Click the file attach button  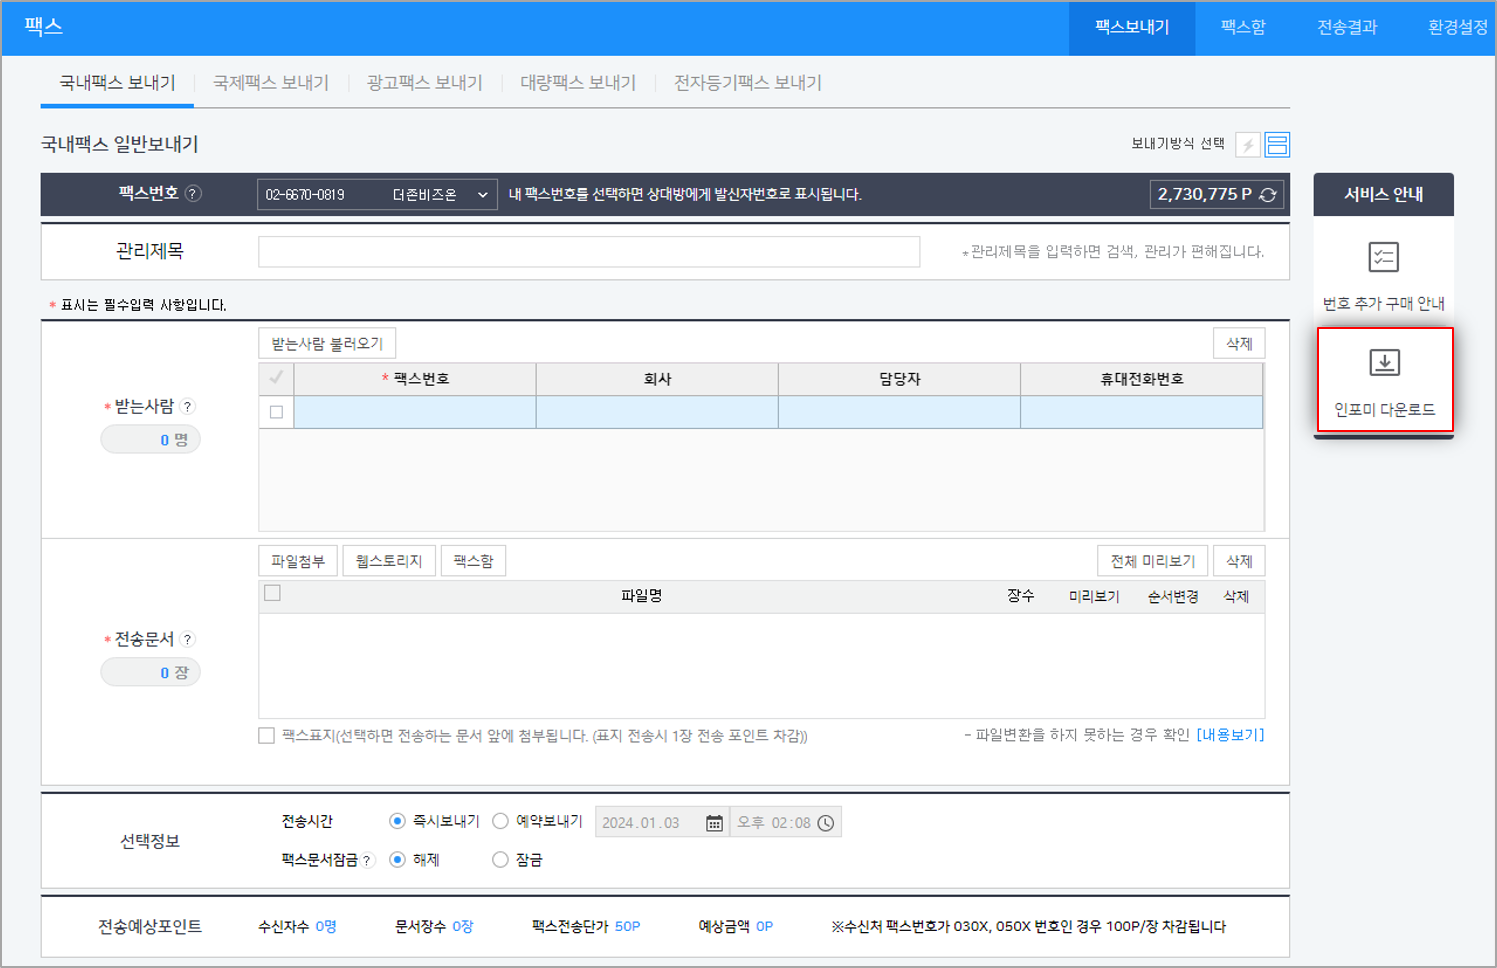click(x=298, y=561)
